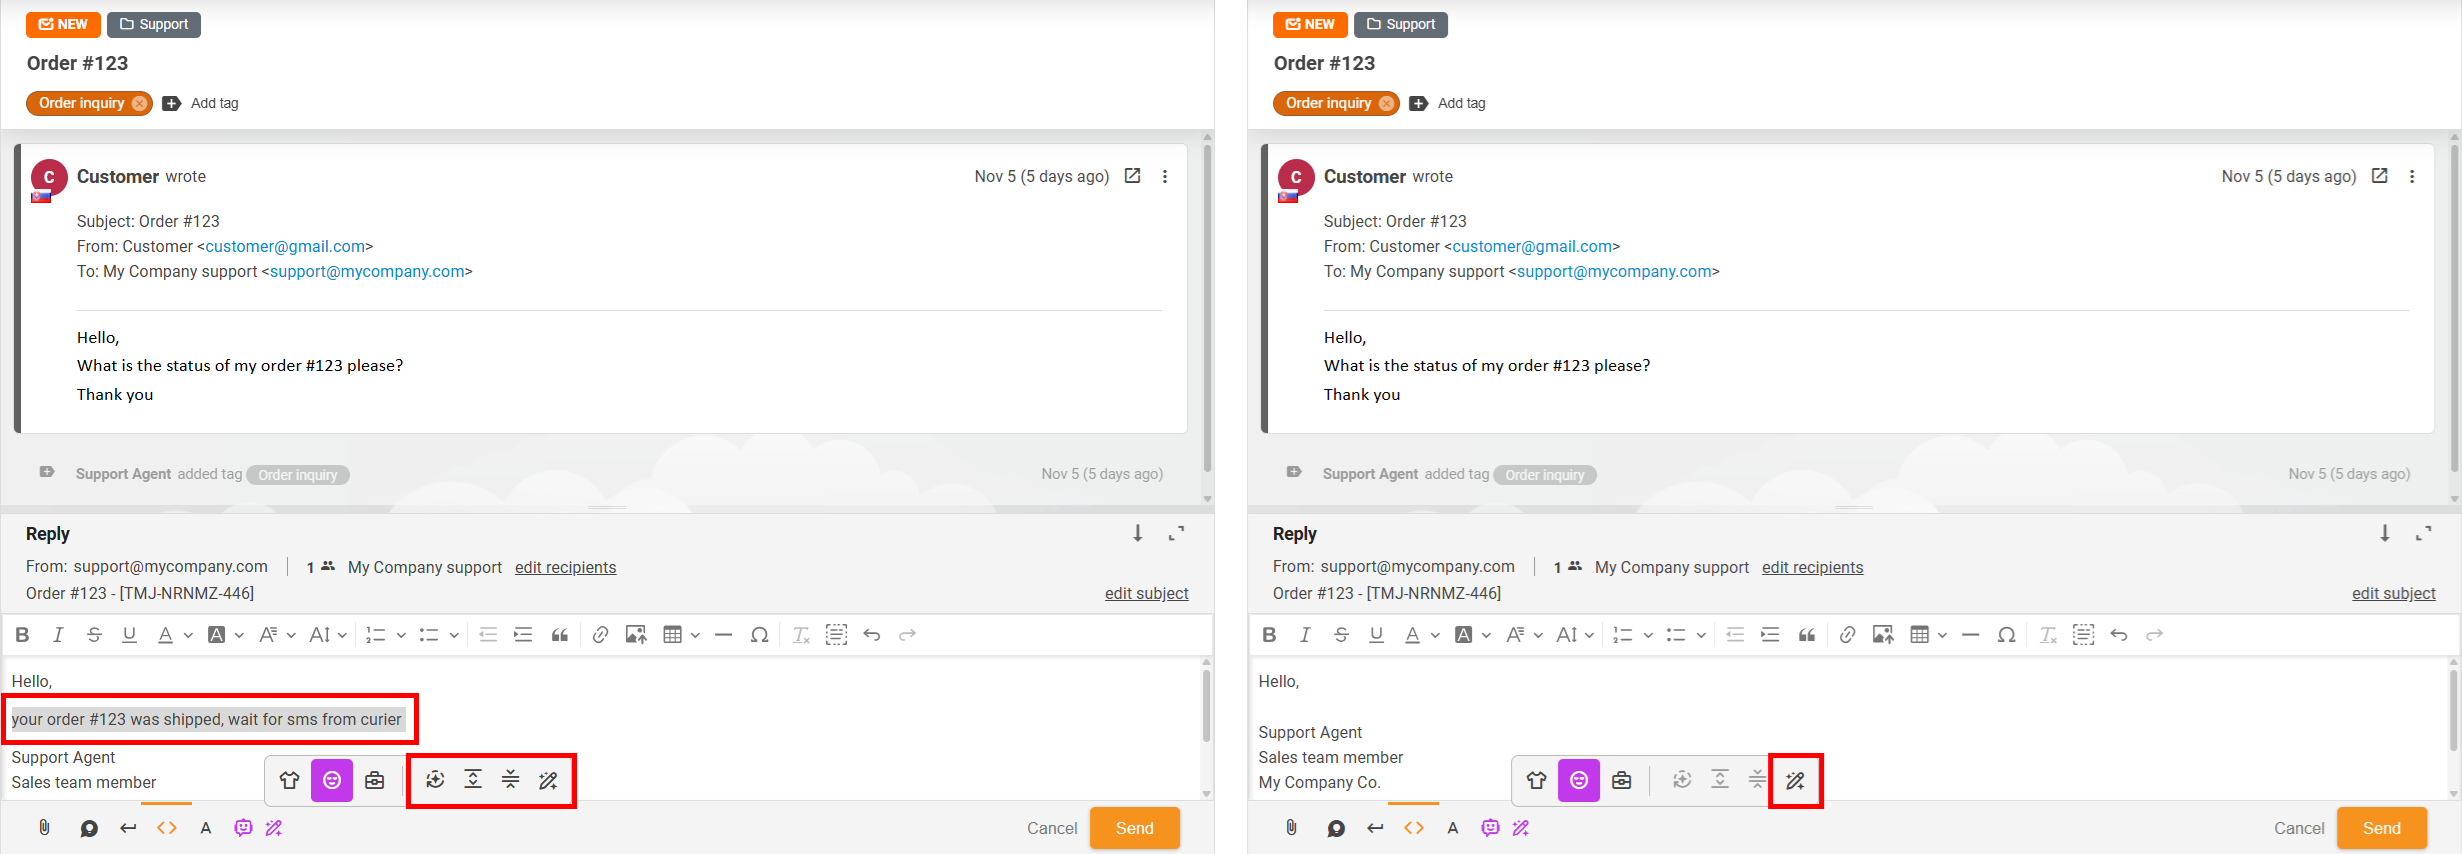Click the AI rephrase icon in left reply popup
This screenshot has height=854, width=2462.
pos(435,780)
